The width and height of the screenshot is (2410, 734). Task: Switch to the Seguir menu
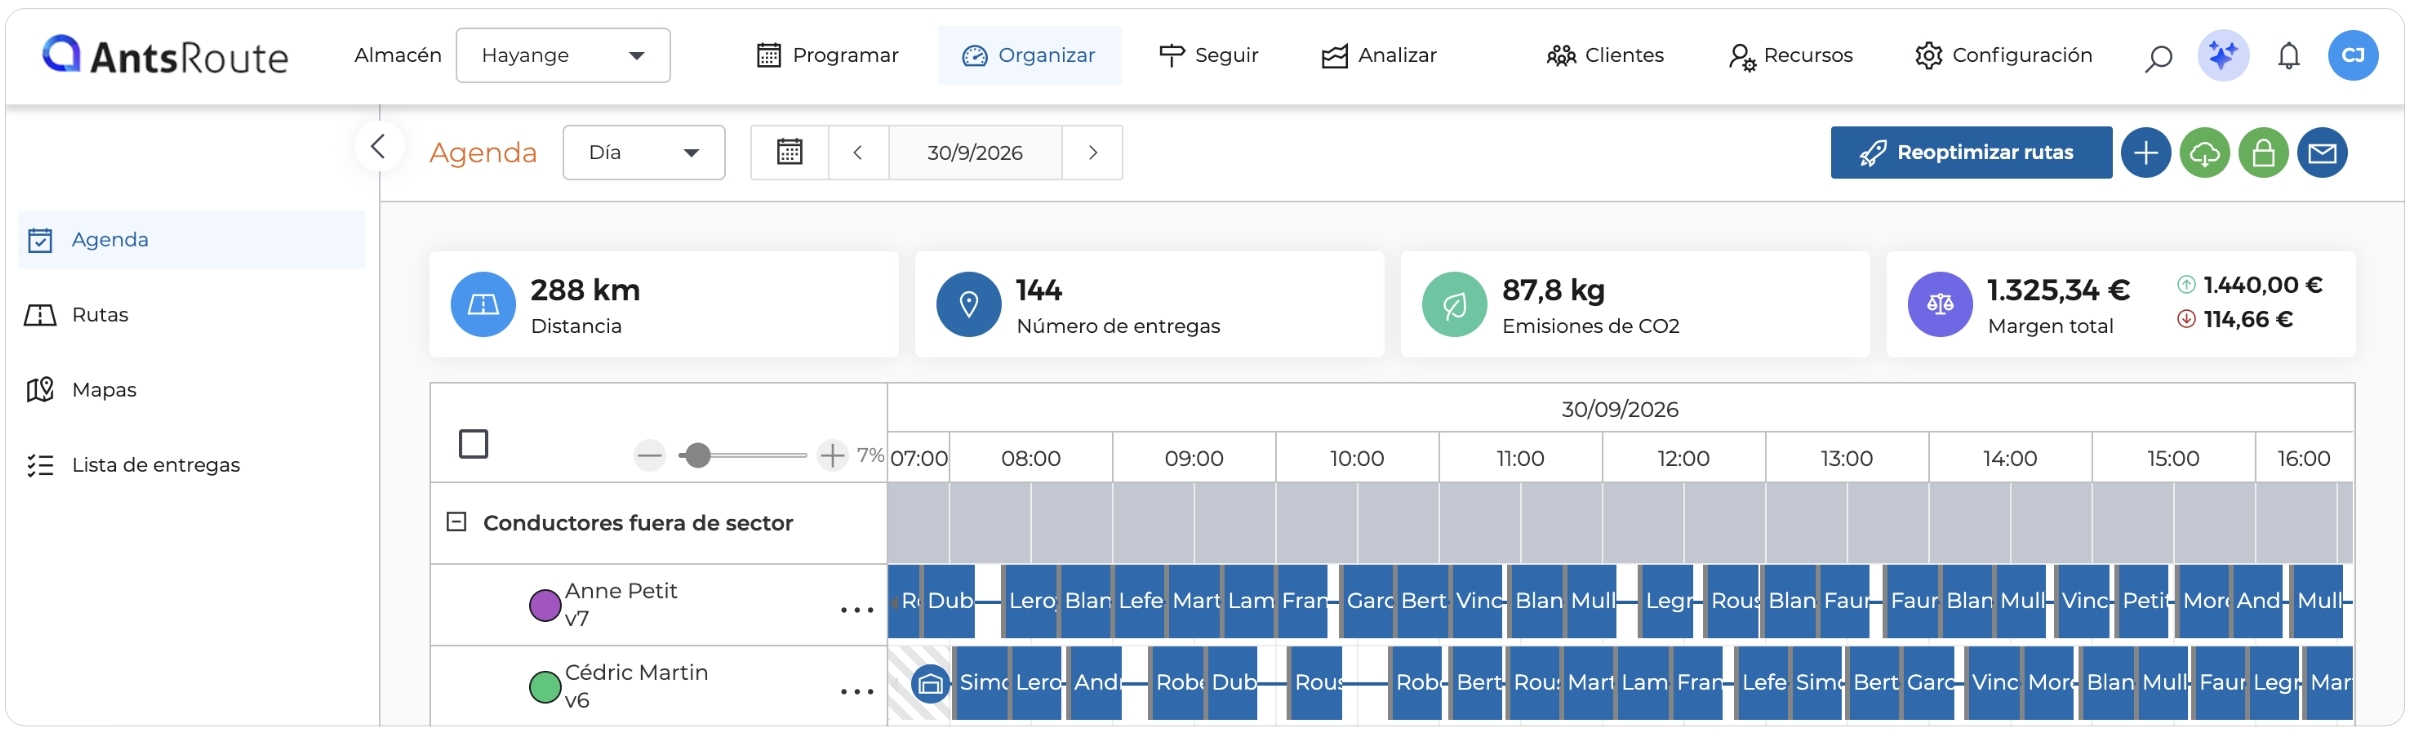coord(1208,55)
